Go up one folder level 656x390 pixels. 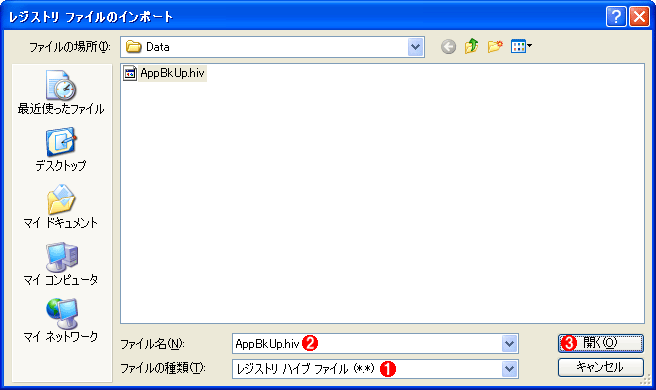[472, 46]
